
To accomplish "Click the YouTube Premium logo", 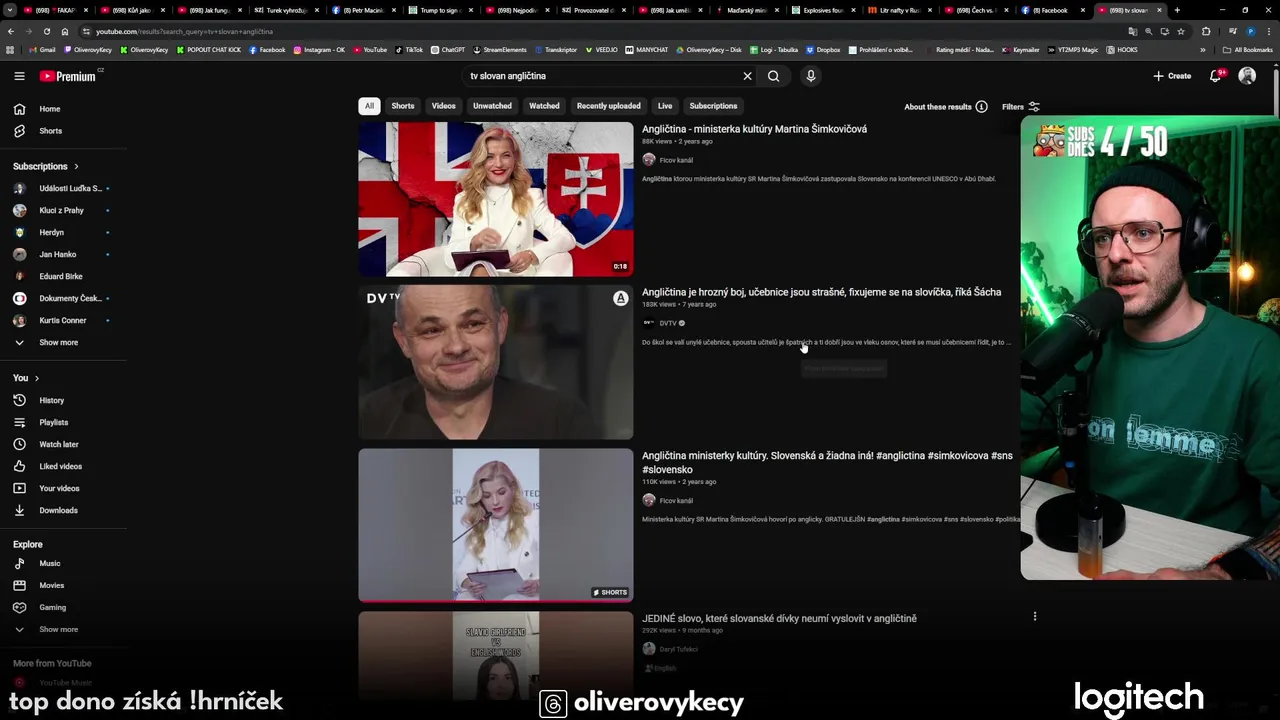I will [x=68, y=76].
